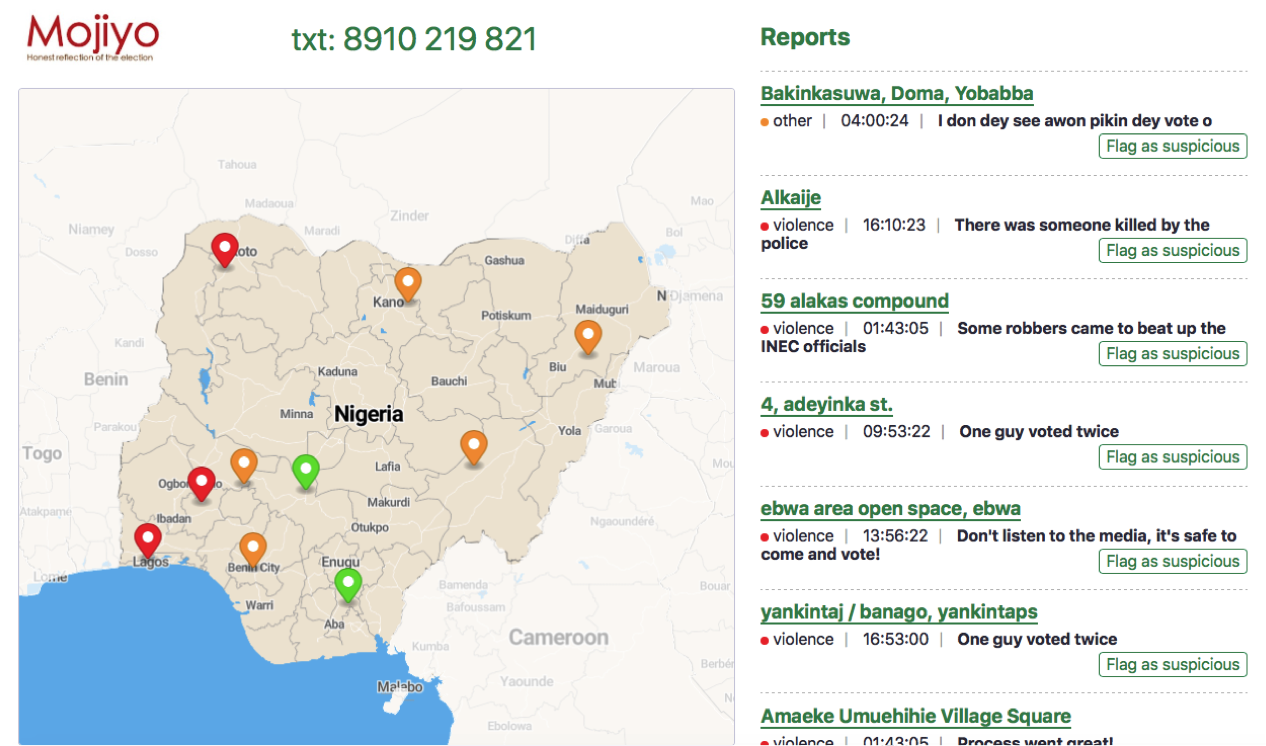
Task: Click the orange pin east of Ogbomosho
Action: pyautogui.click(x=243, y=467)
